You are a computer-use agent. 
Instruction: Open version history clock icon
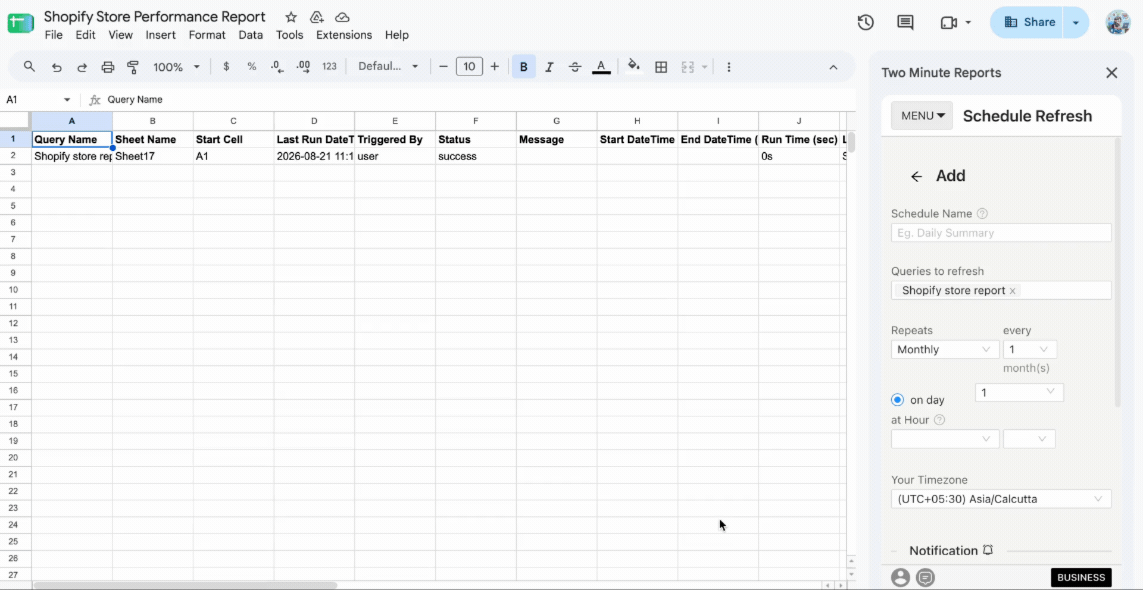pos(865,23)
